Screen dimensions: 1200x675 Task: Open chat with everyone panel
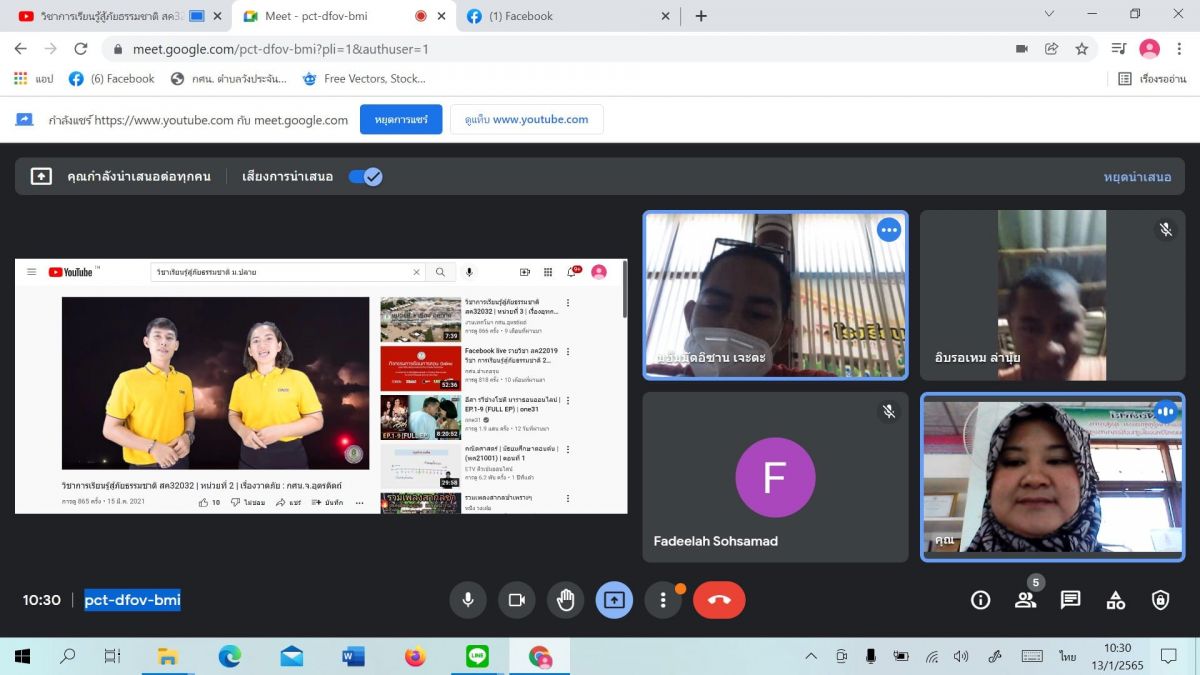1070,600
